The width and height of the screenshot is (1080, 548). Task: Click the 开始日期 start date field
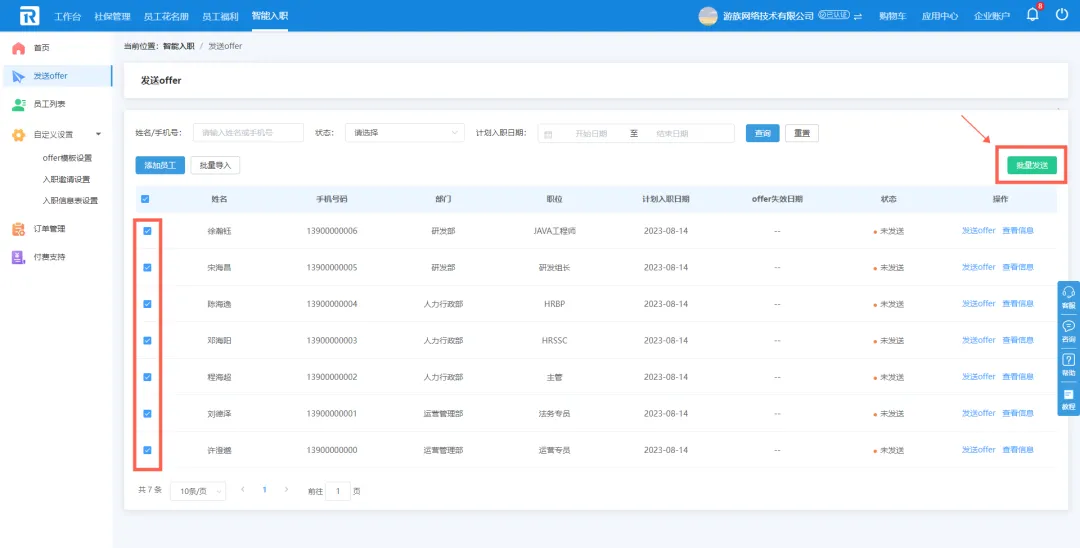pos(591,134)
